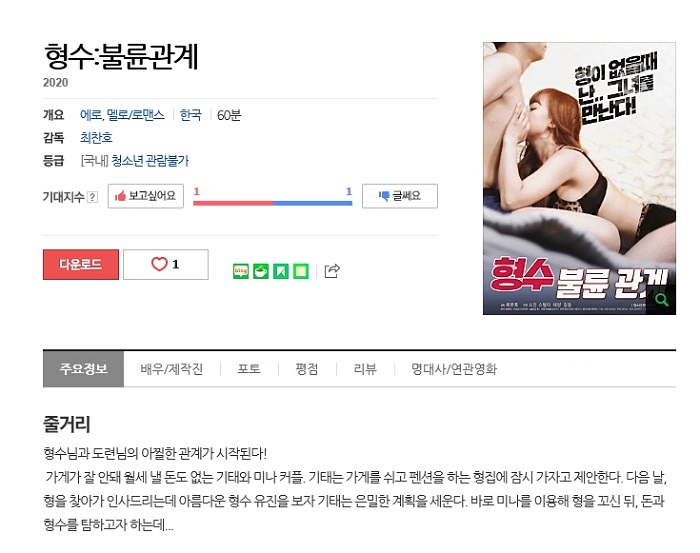Share via the green cafe cup icon

261,271
